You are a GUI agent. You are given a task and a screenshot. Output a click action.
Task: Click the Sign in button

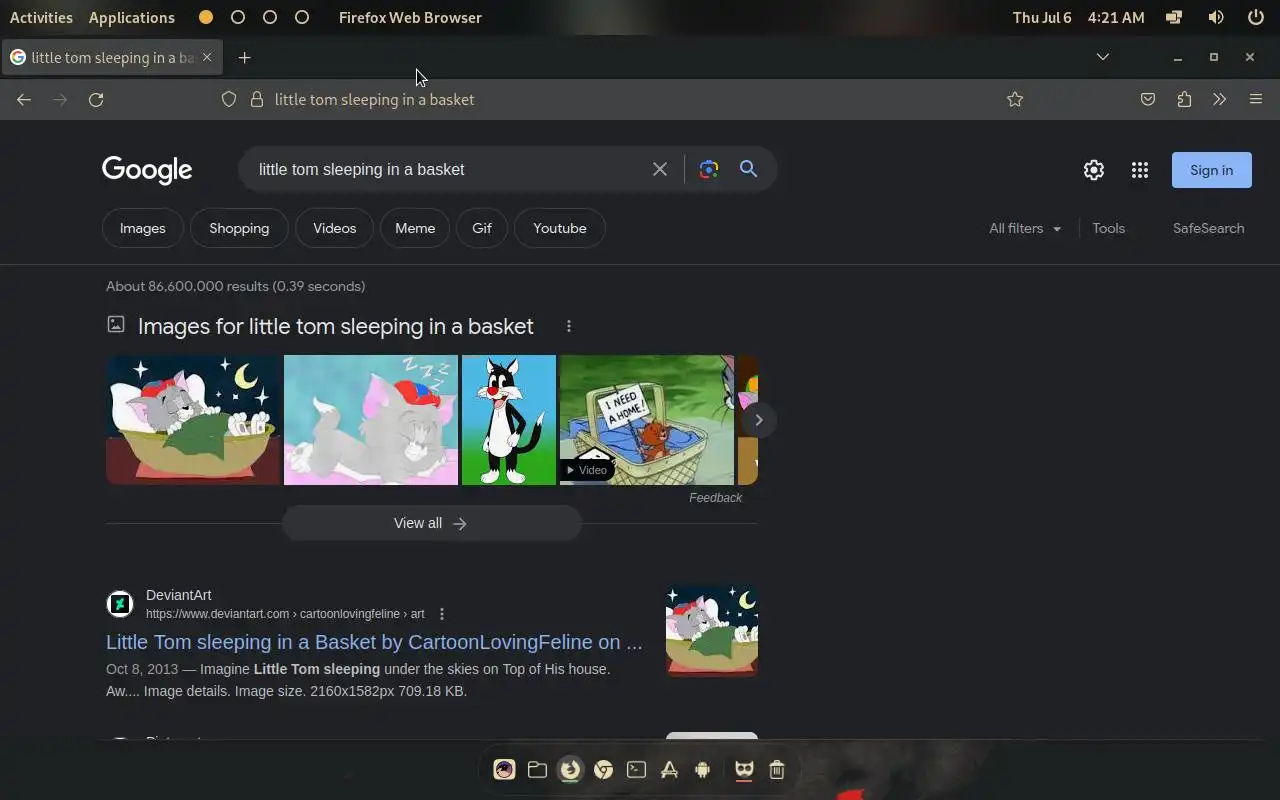pyautogui.click(x=1212, y=170)
